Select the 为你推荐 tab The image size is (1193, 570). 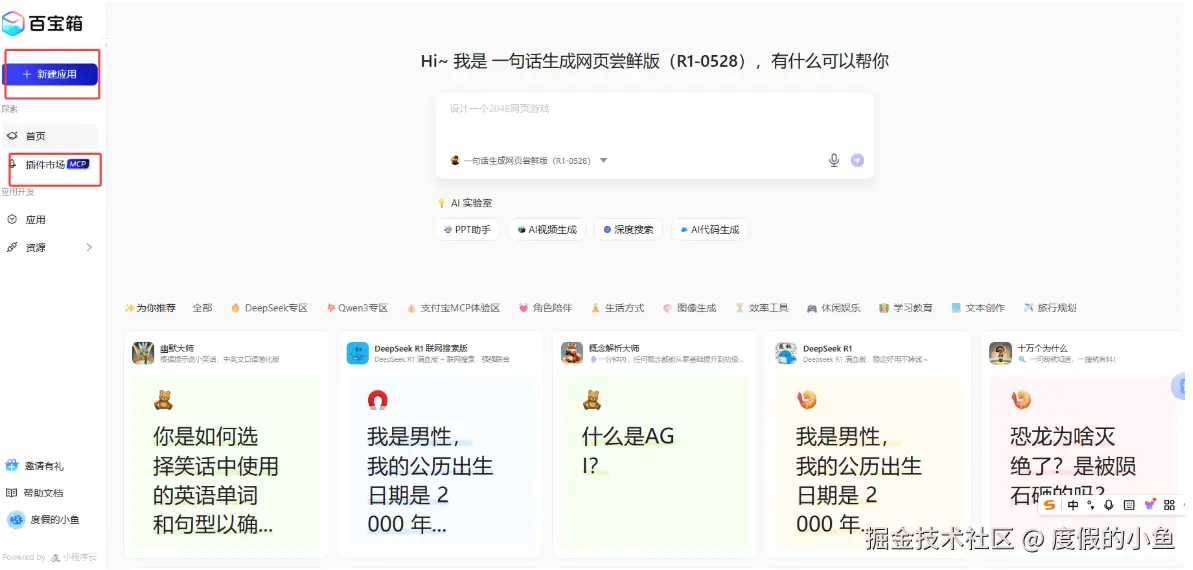(x=150, y=308)
